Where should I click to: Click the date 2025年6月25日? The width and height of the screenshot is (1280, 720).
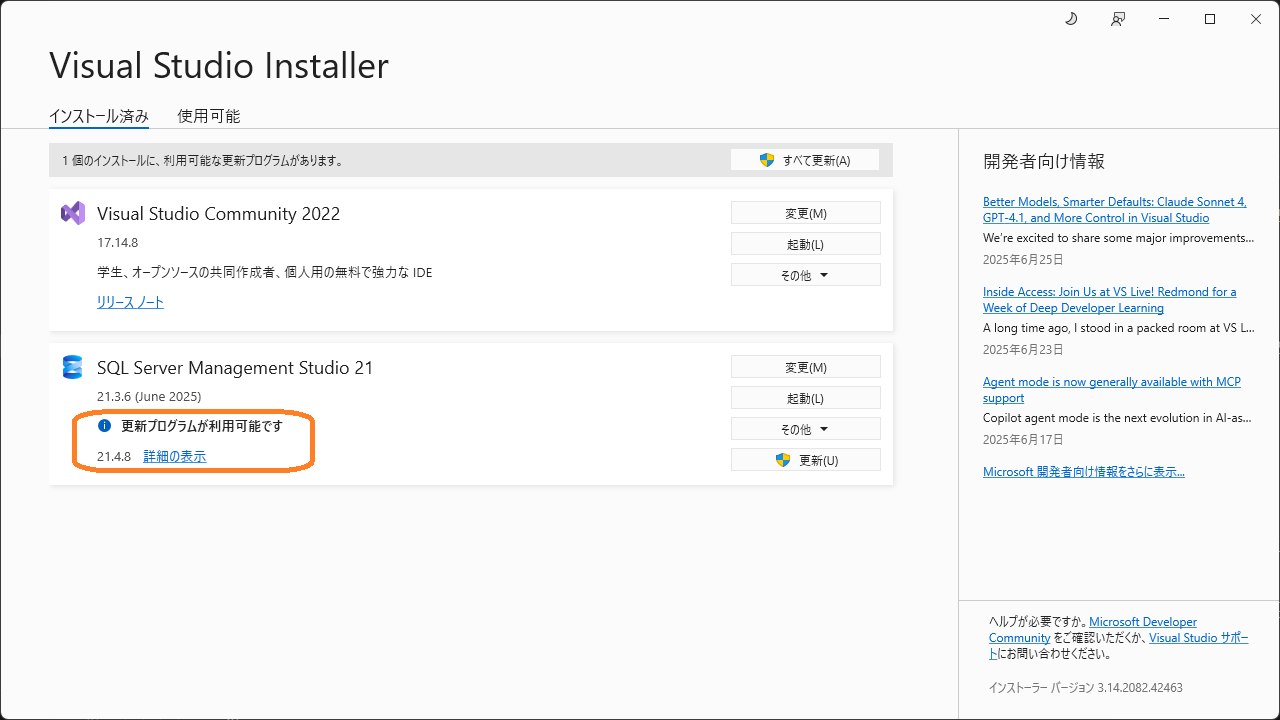coord(1023,259)
